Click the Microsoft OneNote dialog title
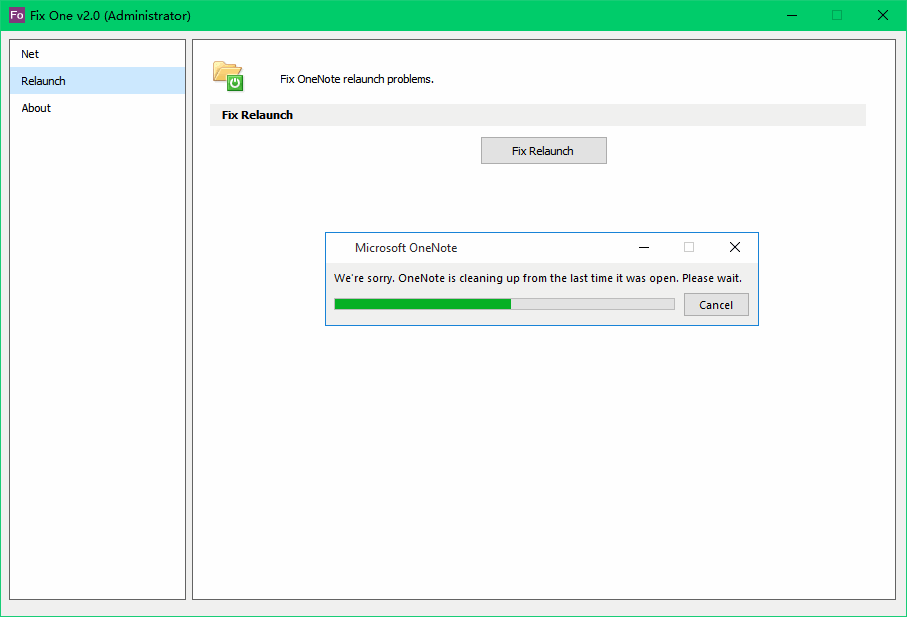Viewport: 907px width, 617px height. (x=406, y=247)
